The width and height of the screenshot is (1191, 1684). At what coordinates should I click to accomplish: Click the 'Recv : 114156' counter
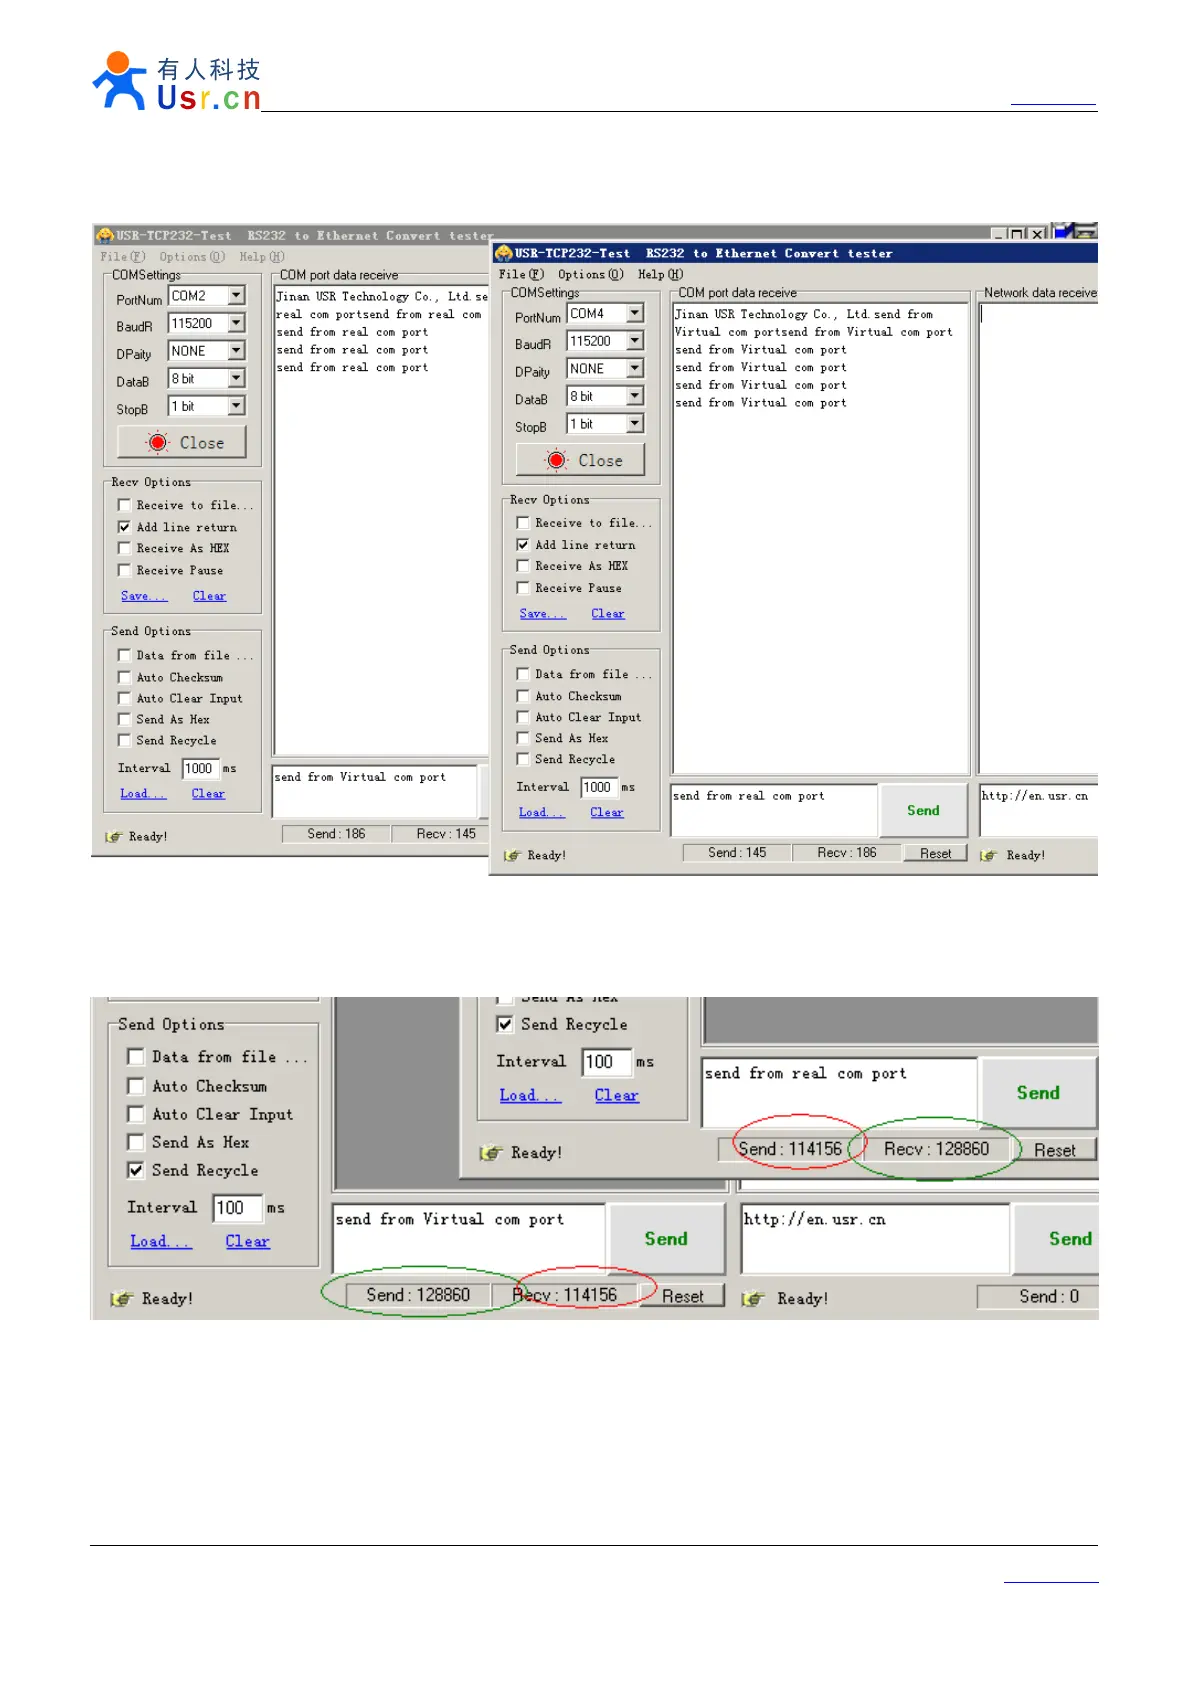565,1295
